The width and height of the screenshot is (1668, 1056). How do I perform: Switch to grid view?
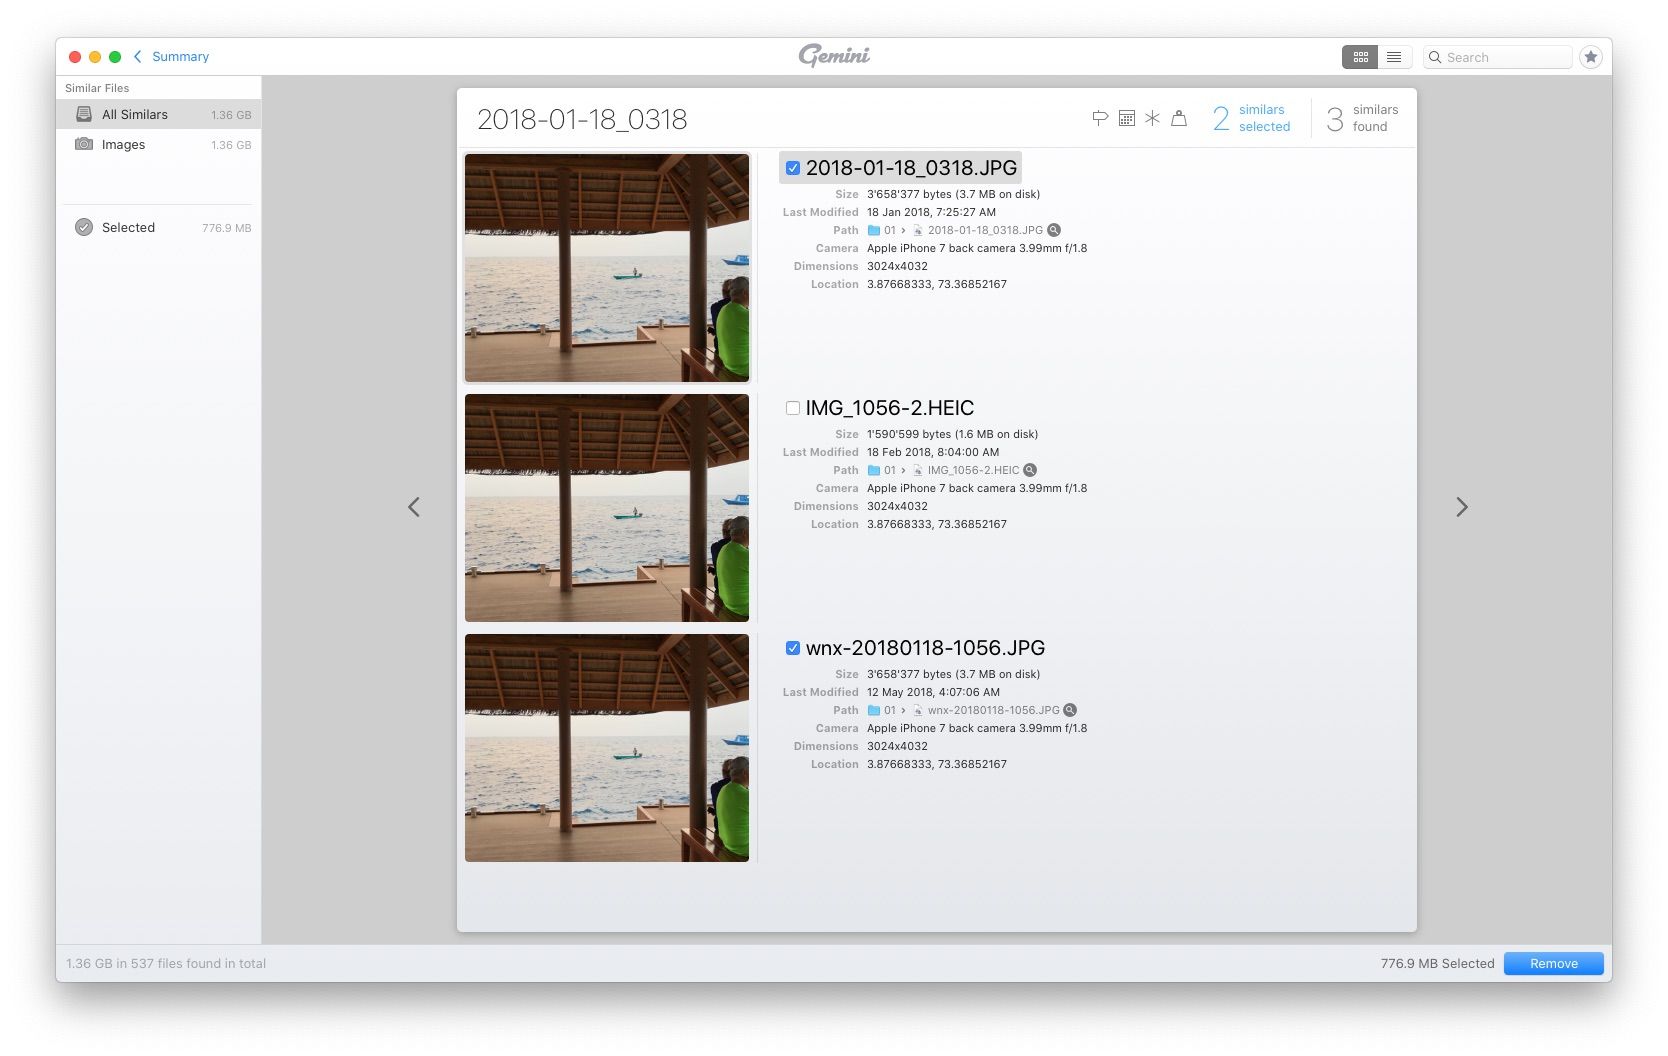point(1360,57)
